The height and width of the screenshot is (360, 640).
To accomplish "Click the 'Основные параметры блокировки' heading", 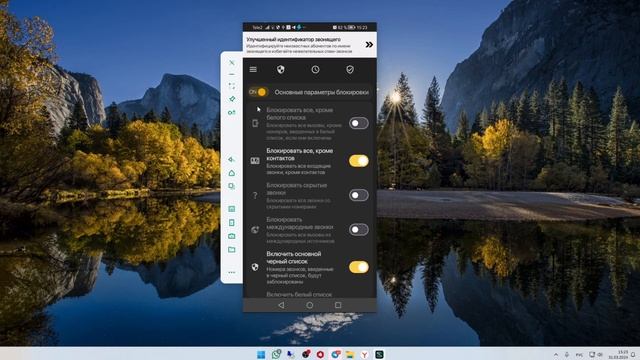I will pos(322,92).
